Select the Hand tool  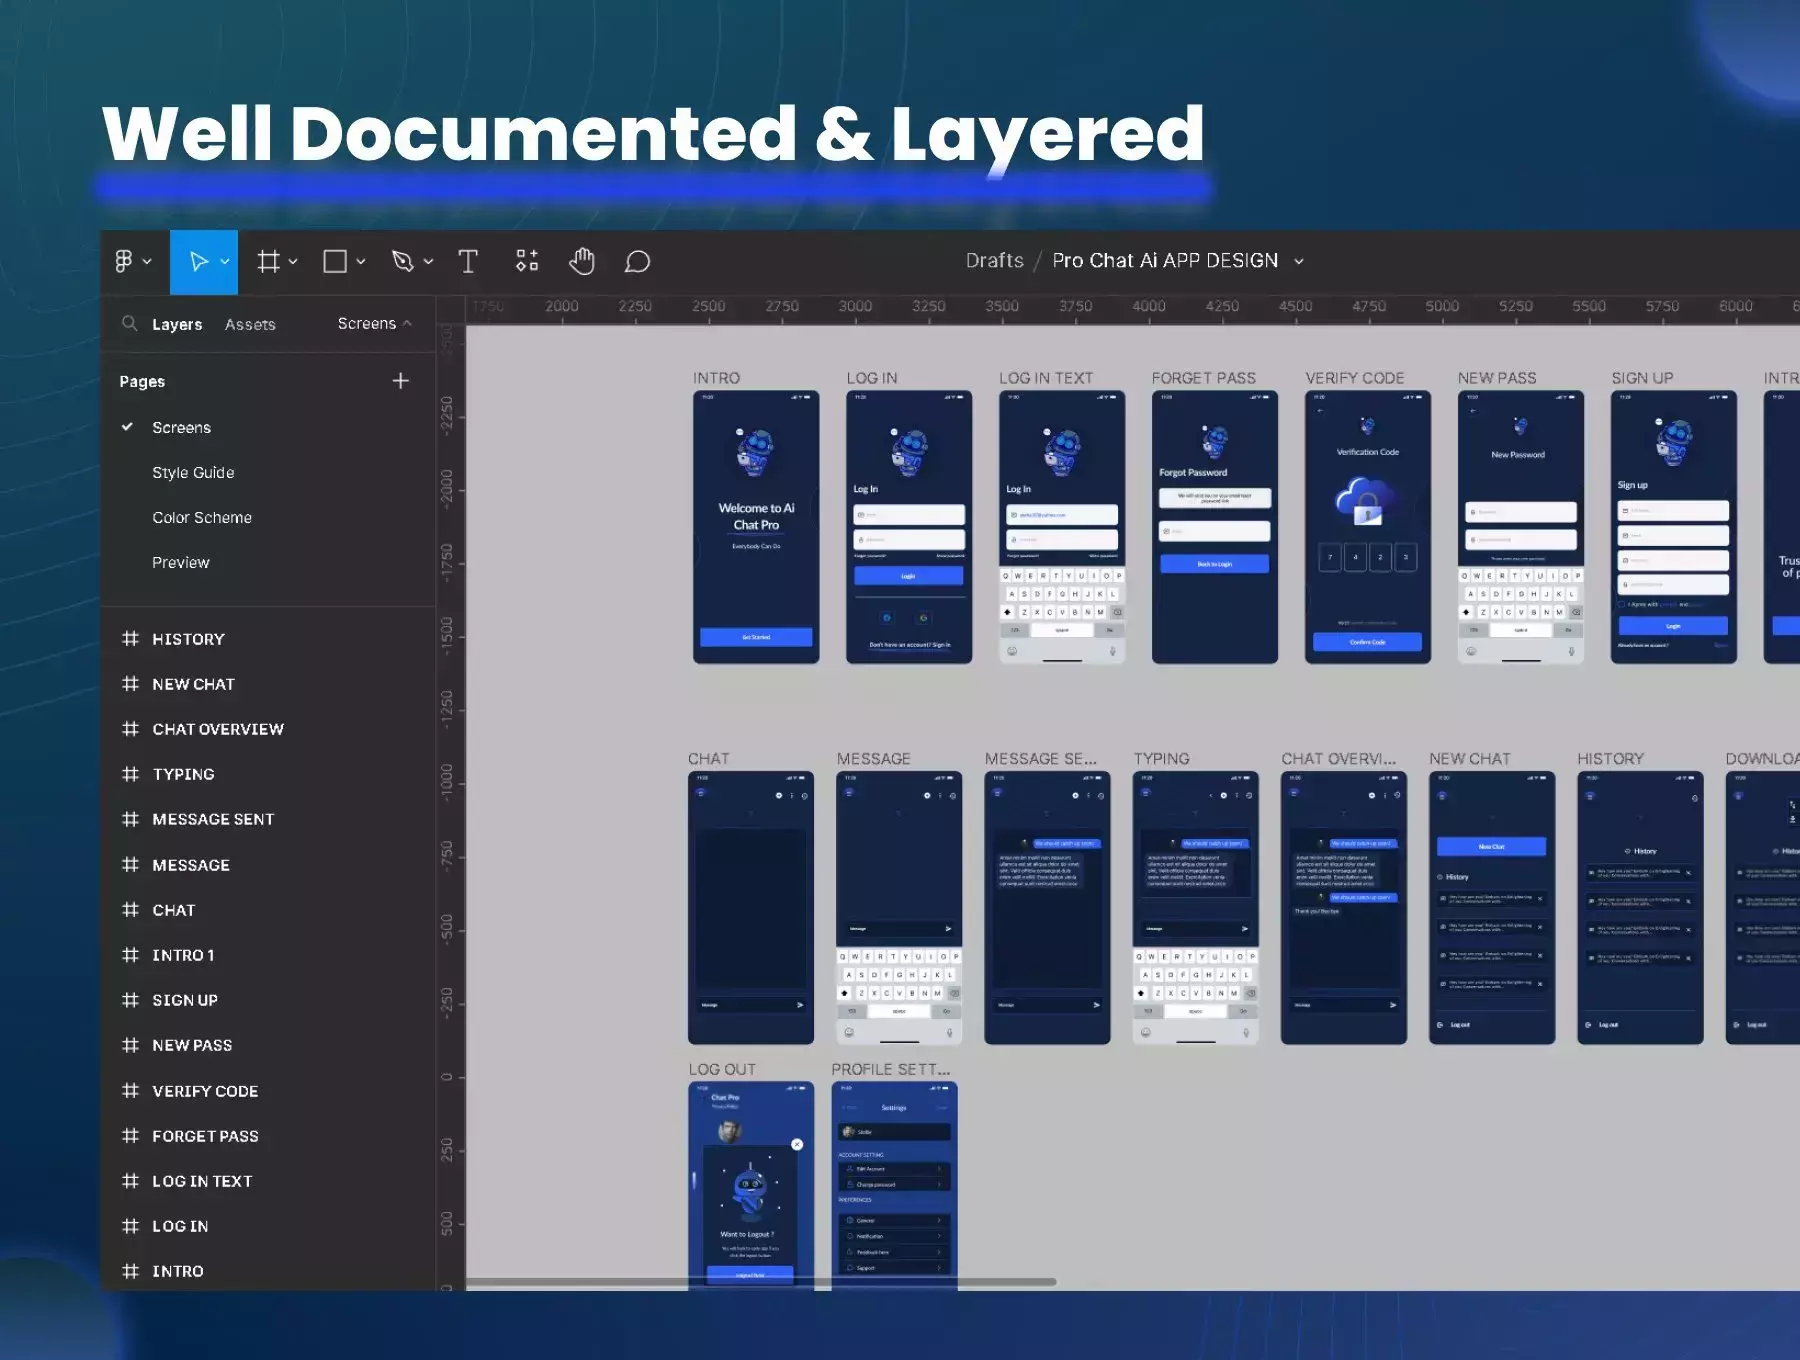pyautogui.click(x=582, y=261)
